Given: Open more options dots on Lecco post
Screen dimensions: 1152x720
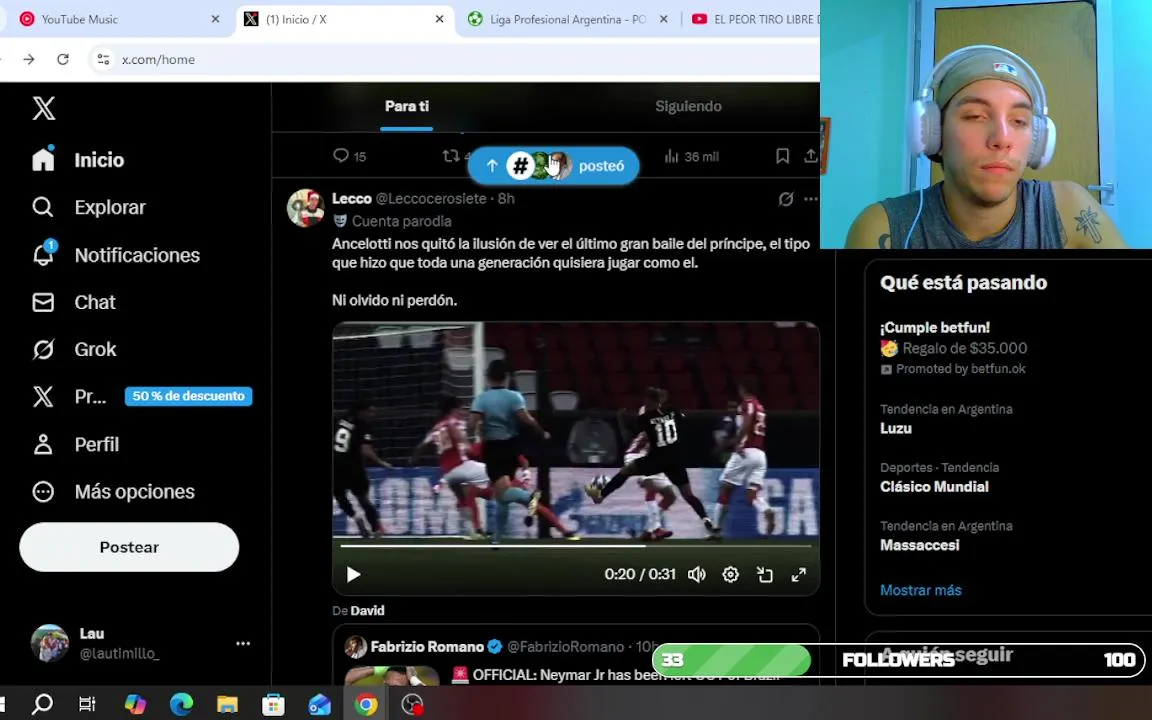Looking at the screenshot, I should [x=810, y=199].
